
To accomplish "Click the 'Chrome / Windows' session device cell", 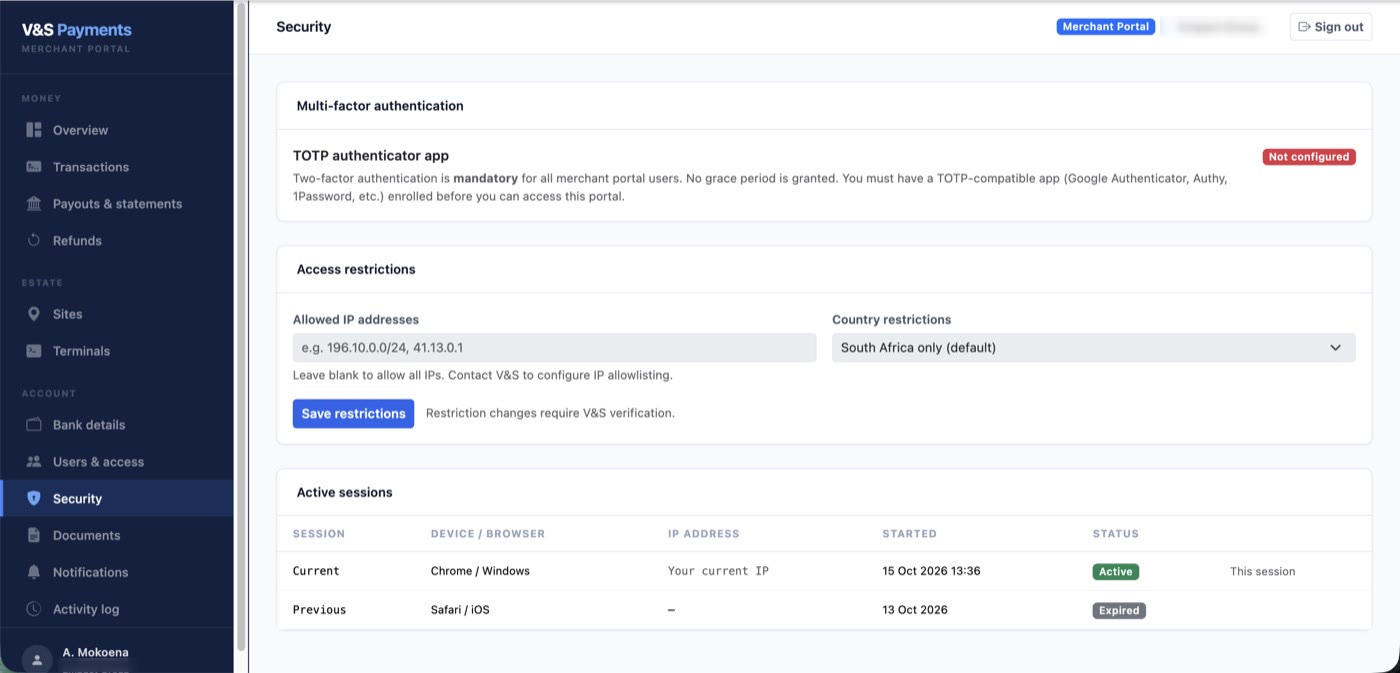I will click(480, 571).
